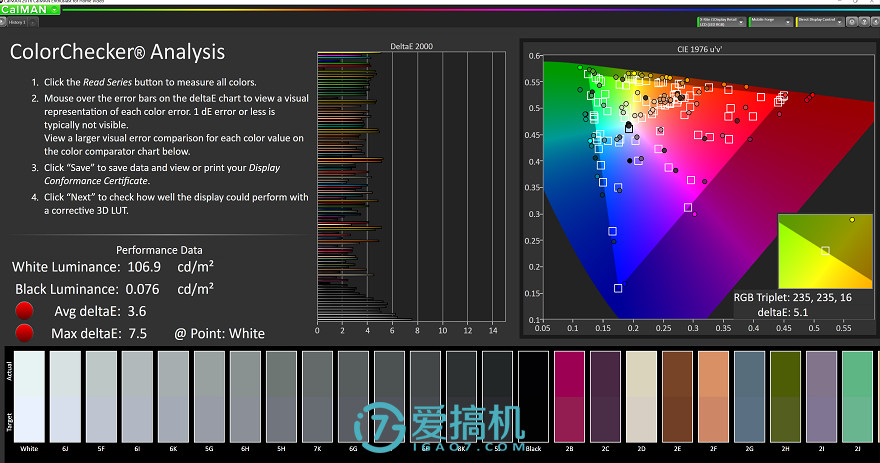Click the '@ Point: White' label

[x=219, y=333]
